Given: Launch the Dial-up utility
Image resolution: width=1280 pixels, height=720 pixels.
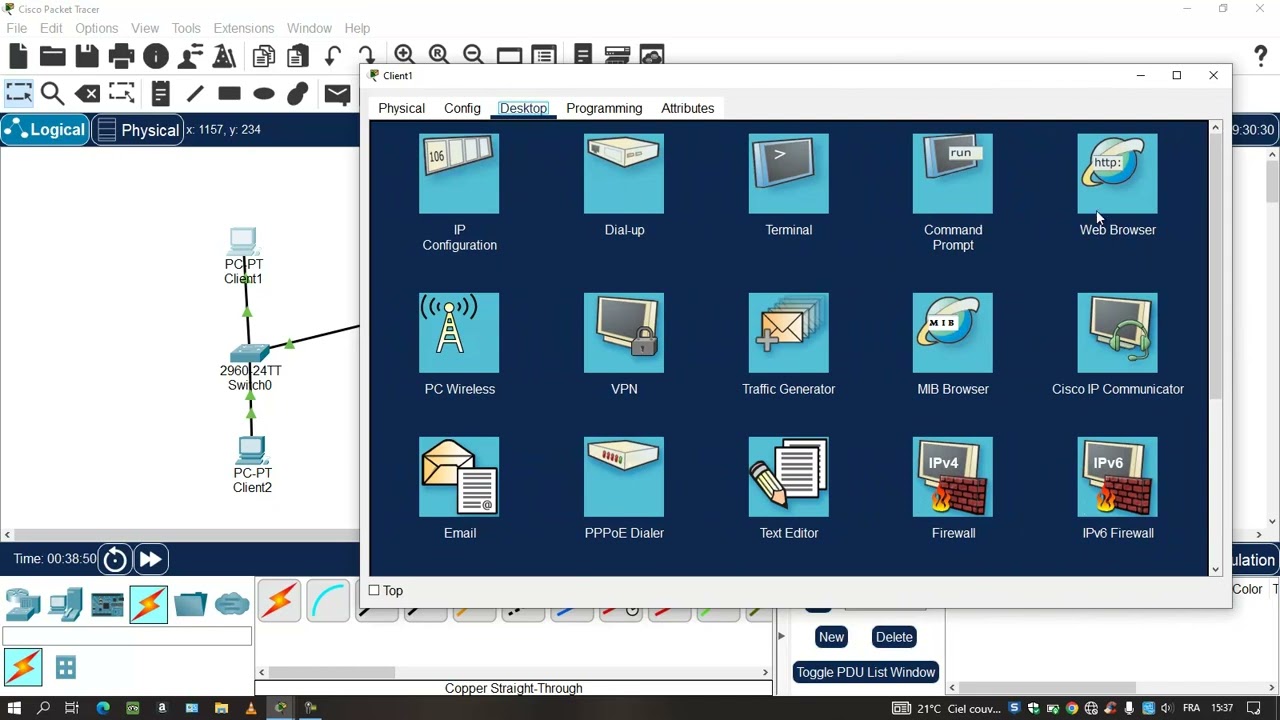Looking at the screenshot, I should click(624, 185).
